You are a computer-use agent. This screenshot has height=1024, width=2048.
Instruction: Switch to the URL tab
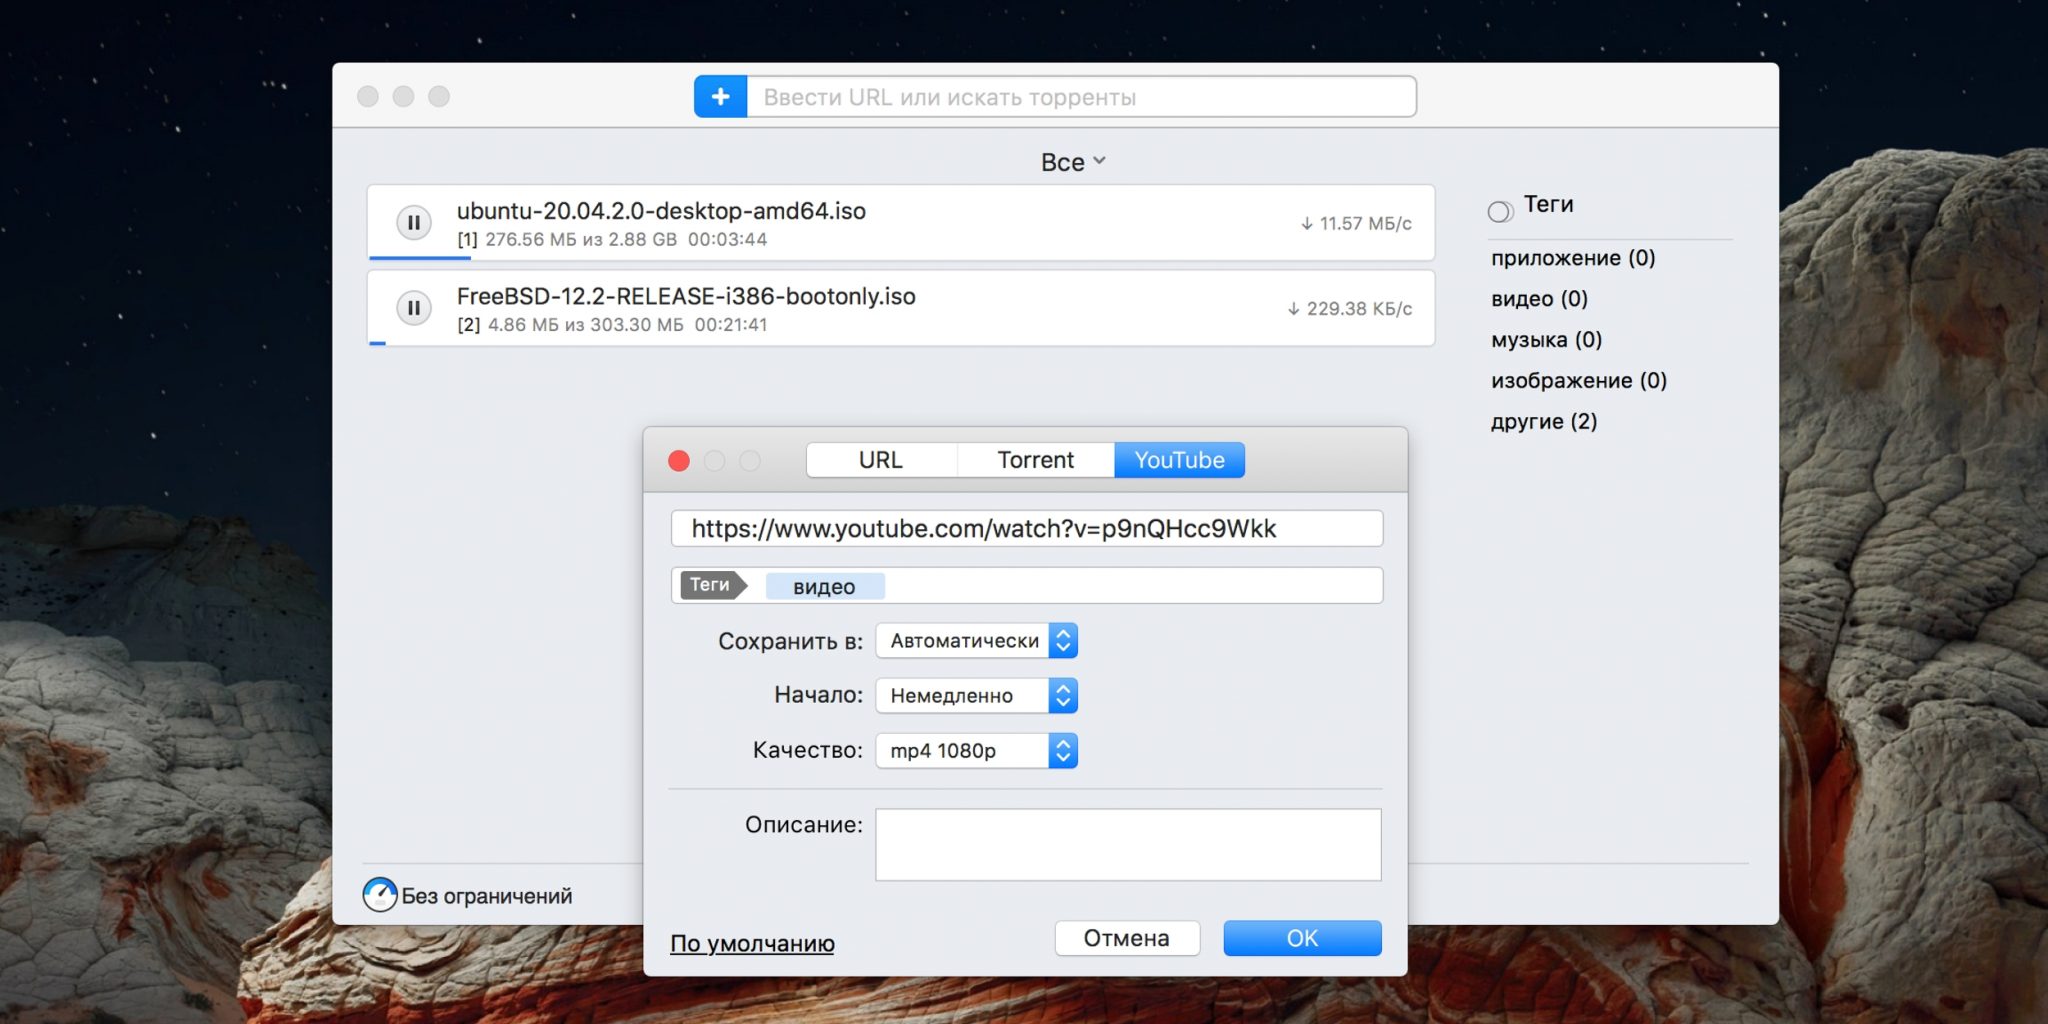click(880, 460)
